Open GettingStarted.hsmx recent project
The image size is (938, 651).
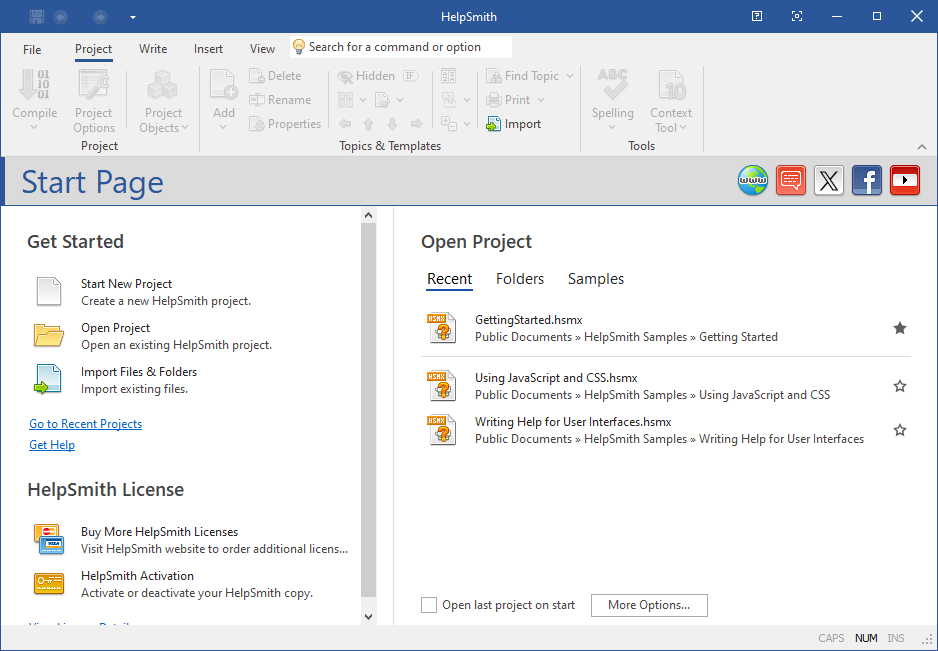pos(666,328)
